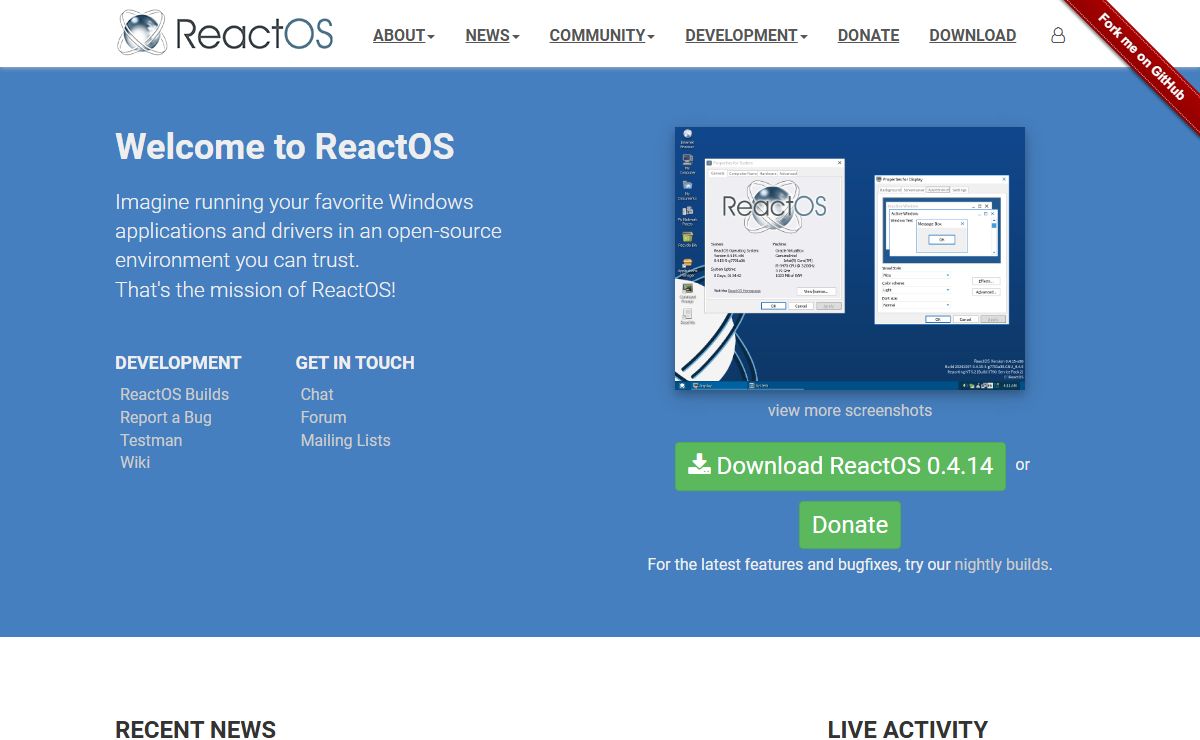
Task: Expand the COMMUNITY dropdown menu
Action: [602, 35]
